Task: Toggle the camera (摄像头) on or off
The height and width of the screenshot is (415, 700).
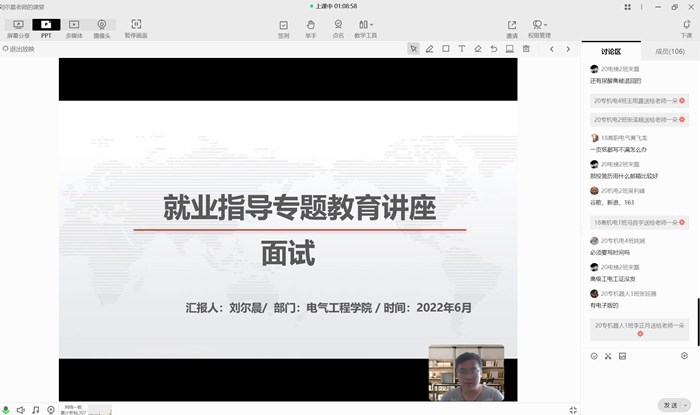Action: [102, 27]
